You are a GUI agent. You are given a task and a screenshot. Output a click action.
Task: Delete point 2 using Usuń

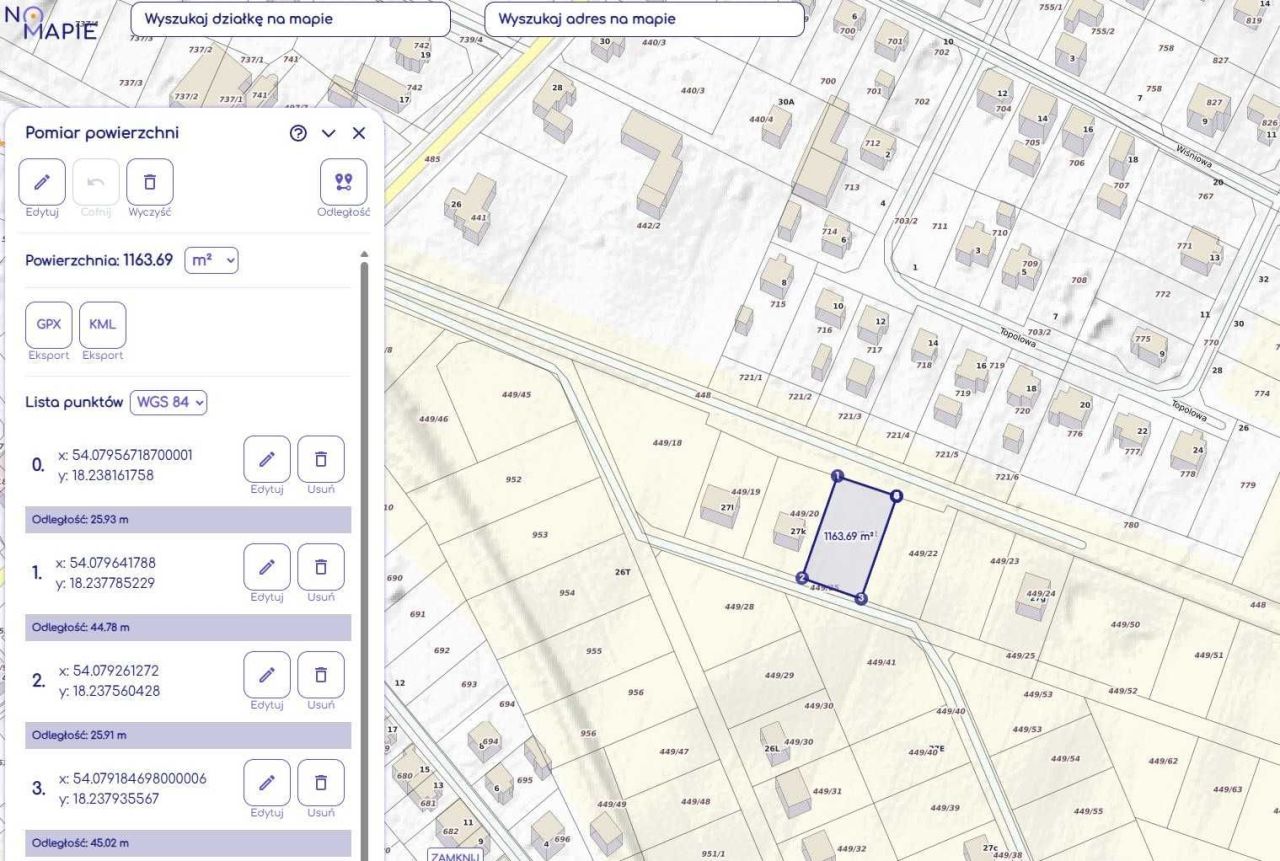click(321, 675)
